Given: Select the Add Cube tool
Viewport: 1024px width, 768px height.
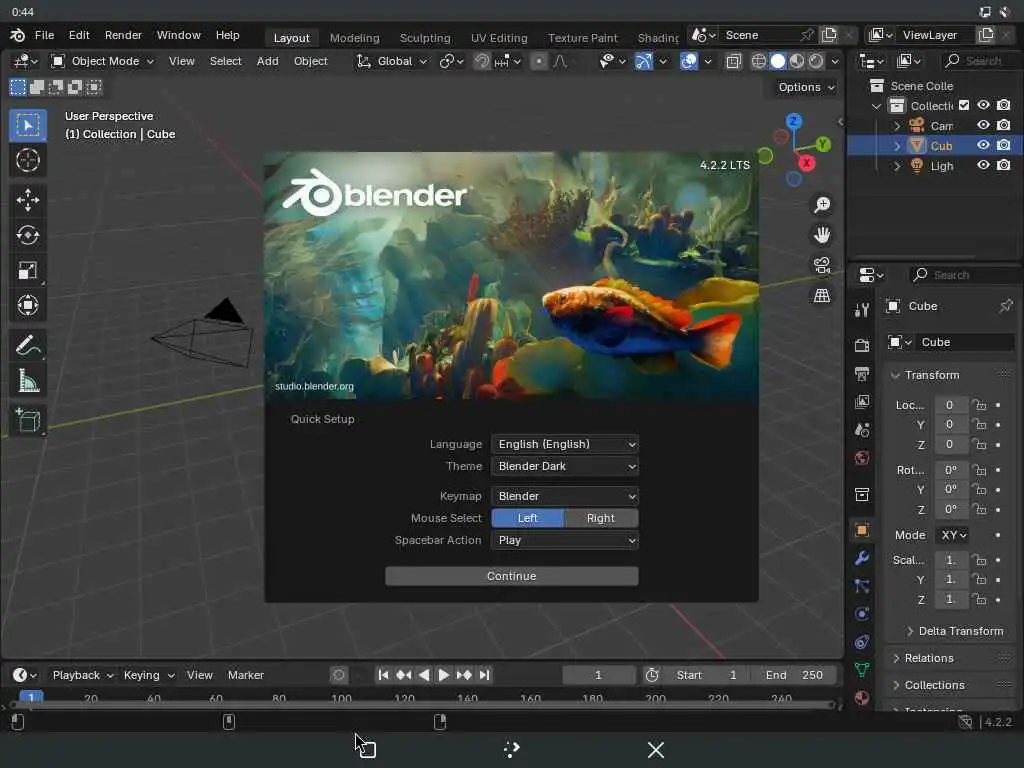Looking at the screenshot, I should coord(27,421).
